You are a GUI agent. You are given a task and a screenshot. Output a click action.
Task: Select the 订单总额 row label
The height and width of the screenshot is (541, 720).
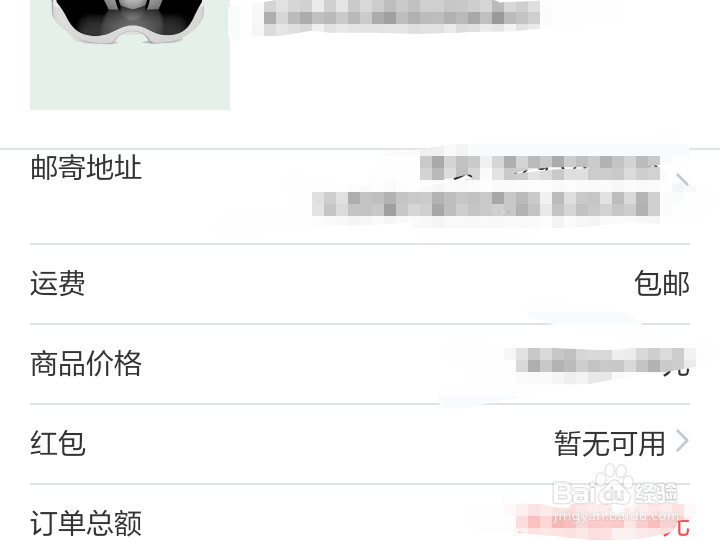(86, 523)
